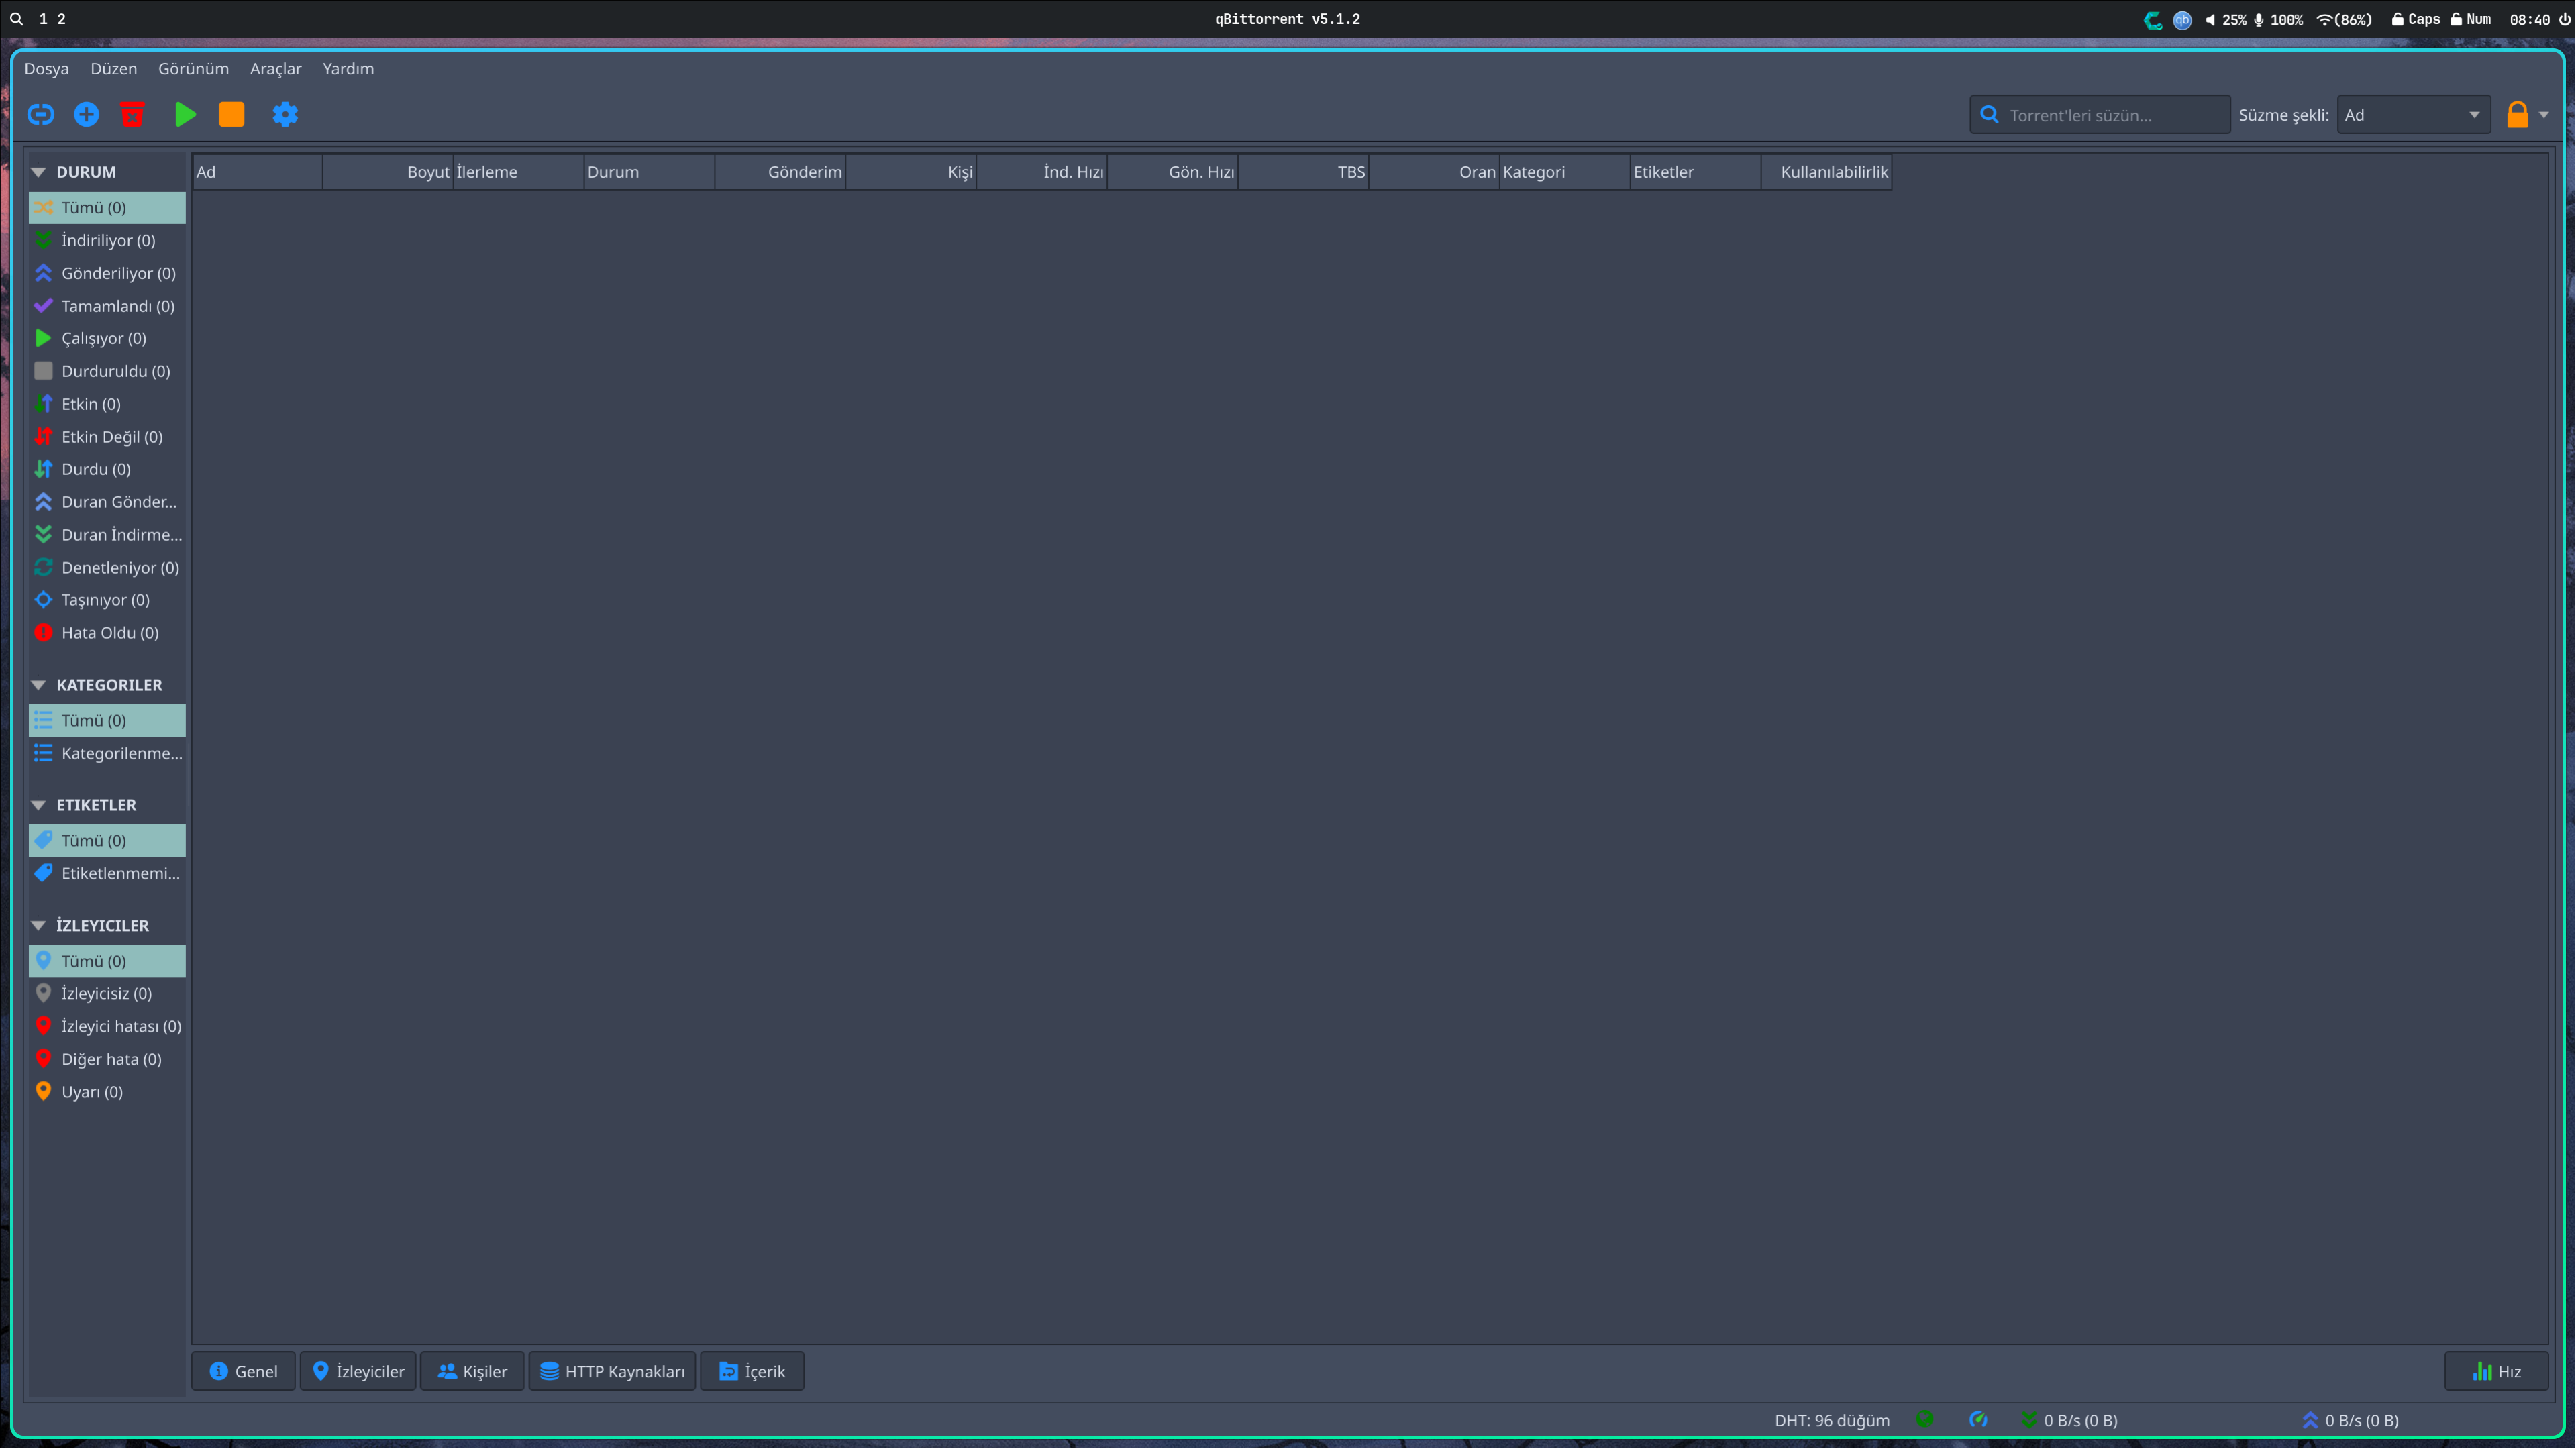Click the 'Torrent'leri süzün...' search field
This screenshot has width=2576, height=1449.
pyautogui.click(x=2099, y=115)
